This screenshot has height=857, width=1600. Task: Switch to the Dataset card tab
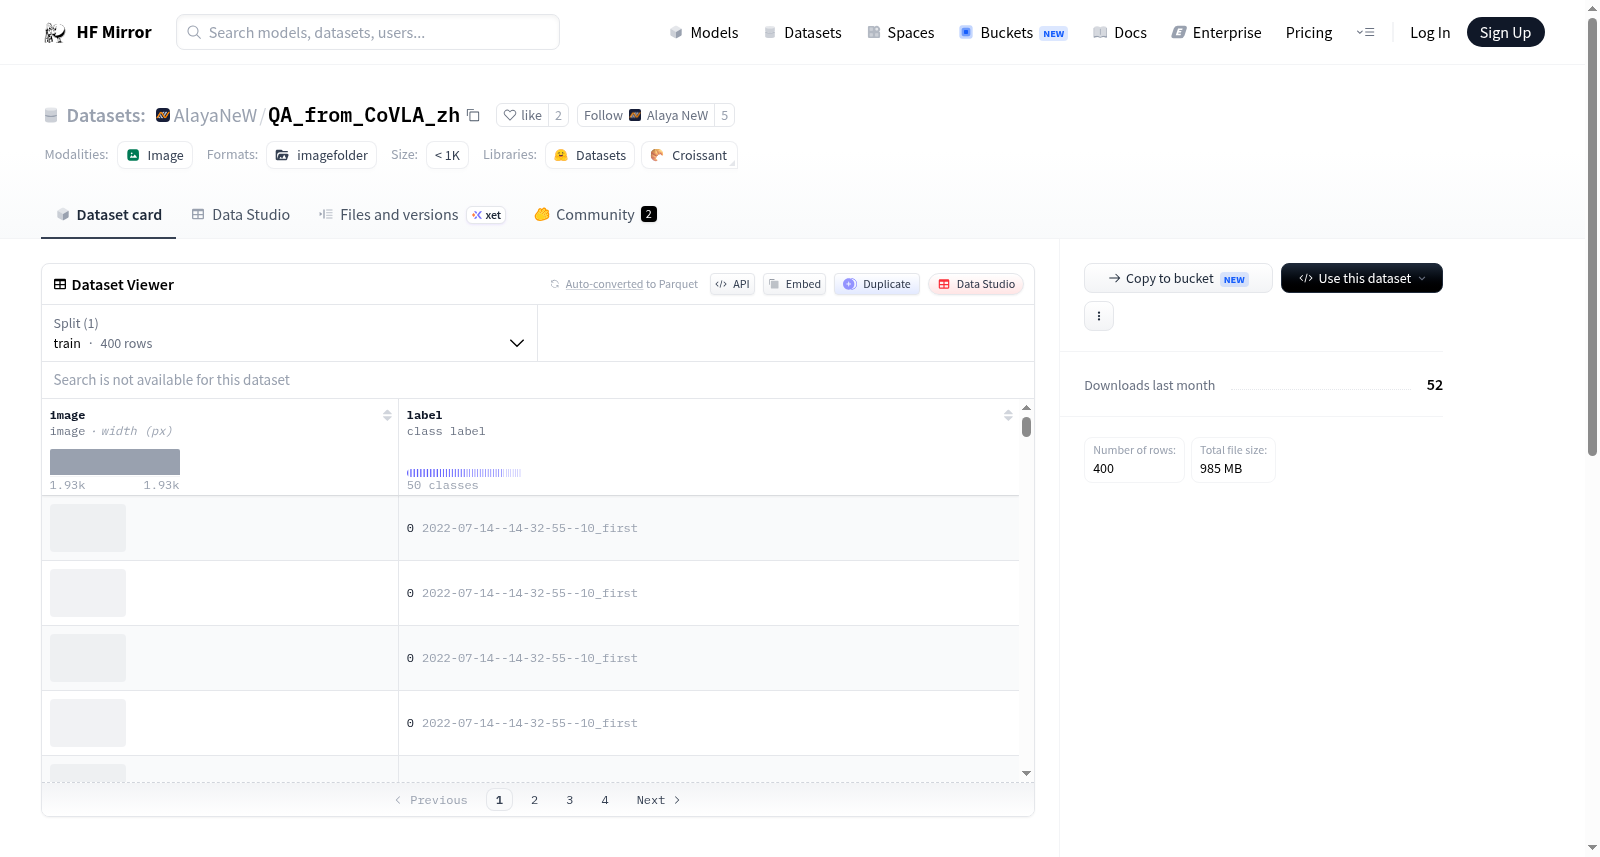[109, 215]
